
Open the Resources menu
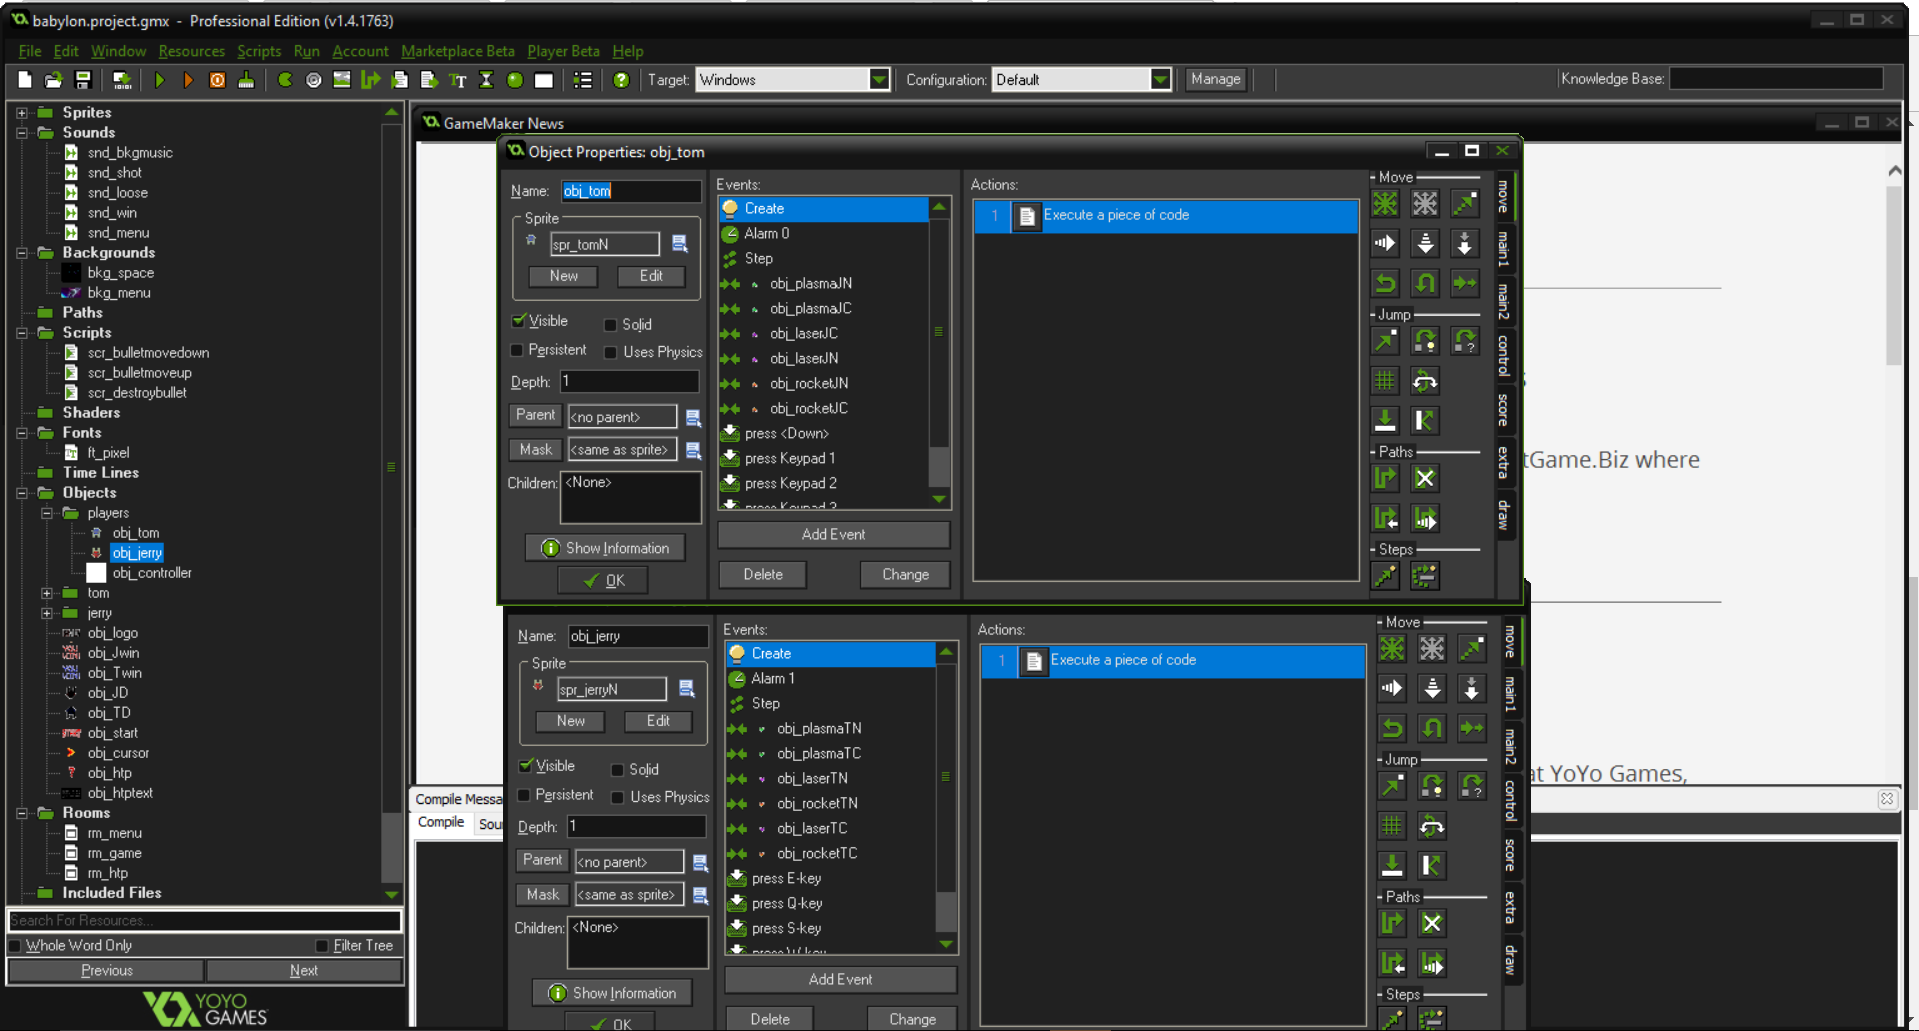192,51
